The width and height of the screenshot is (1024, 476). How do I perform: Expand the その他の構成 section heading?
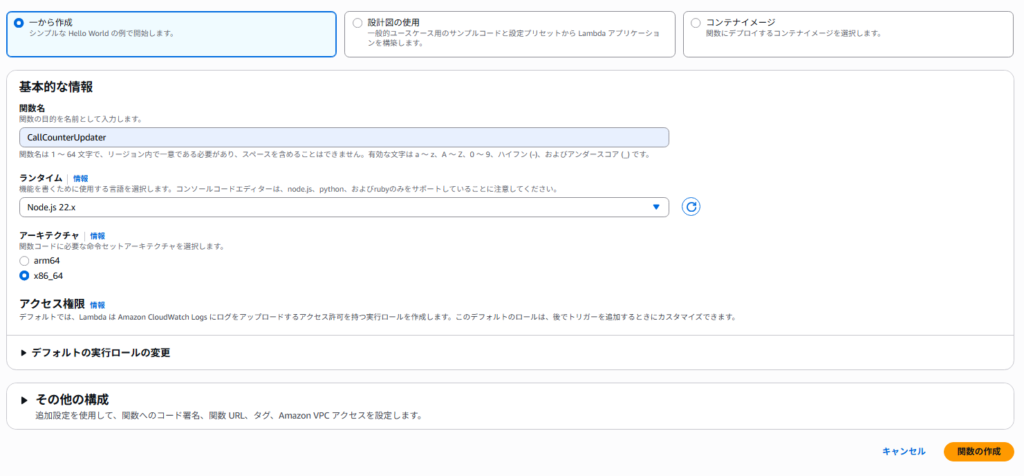pyautogui.click(x=72, y=400)
